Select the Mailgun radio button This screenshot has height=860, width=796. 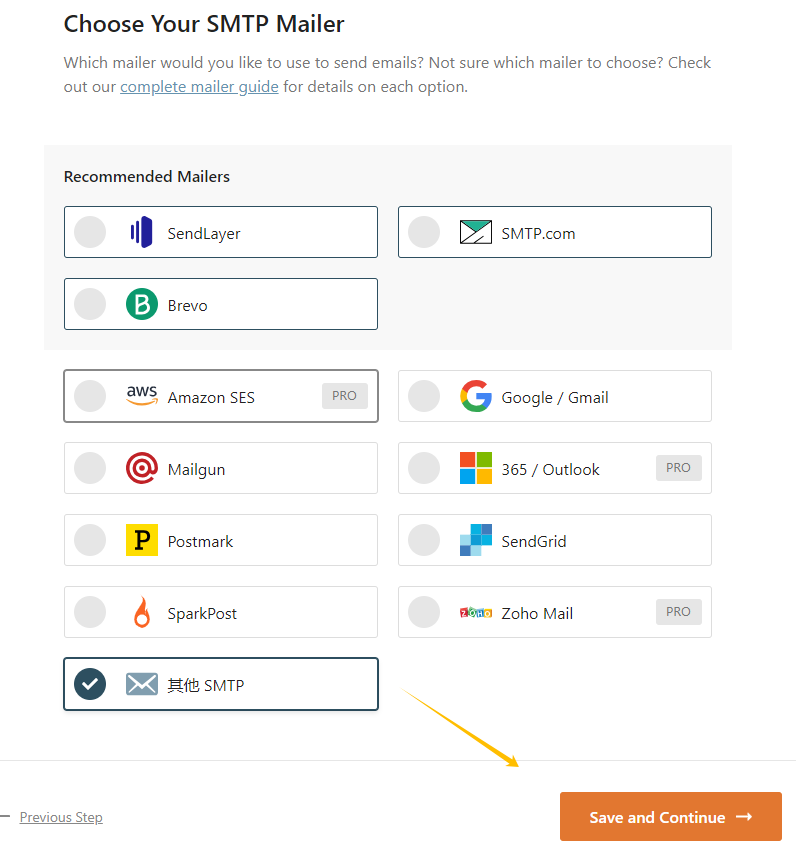pyautogui.click(x=90, y=468)
